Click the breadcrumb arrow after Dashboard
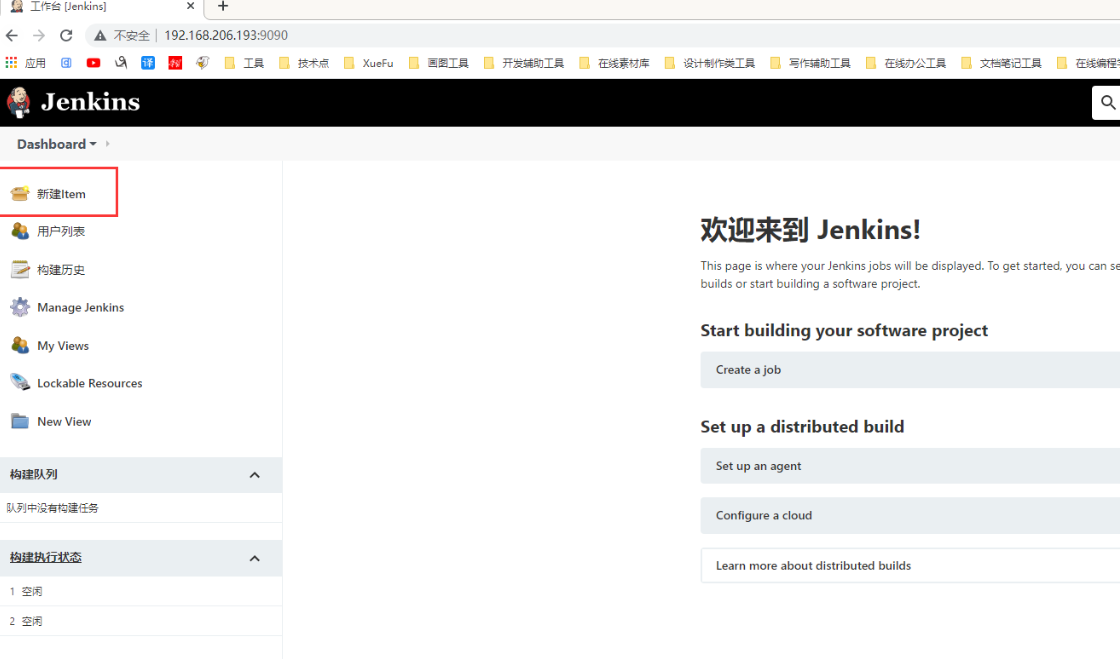 [108, 144]
